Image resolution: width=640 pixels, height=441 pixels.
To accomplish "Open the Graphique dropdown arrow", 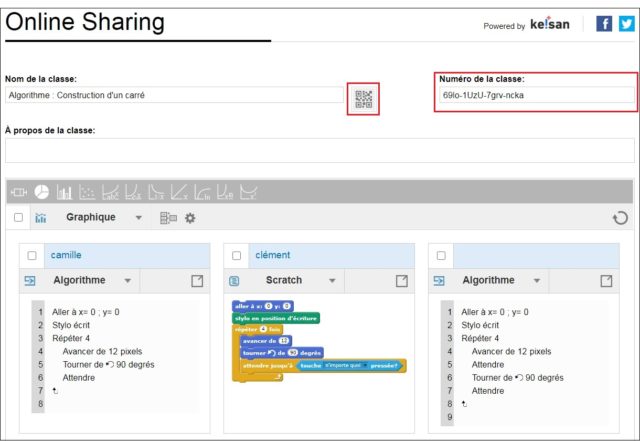I will click(139, 218).
